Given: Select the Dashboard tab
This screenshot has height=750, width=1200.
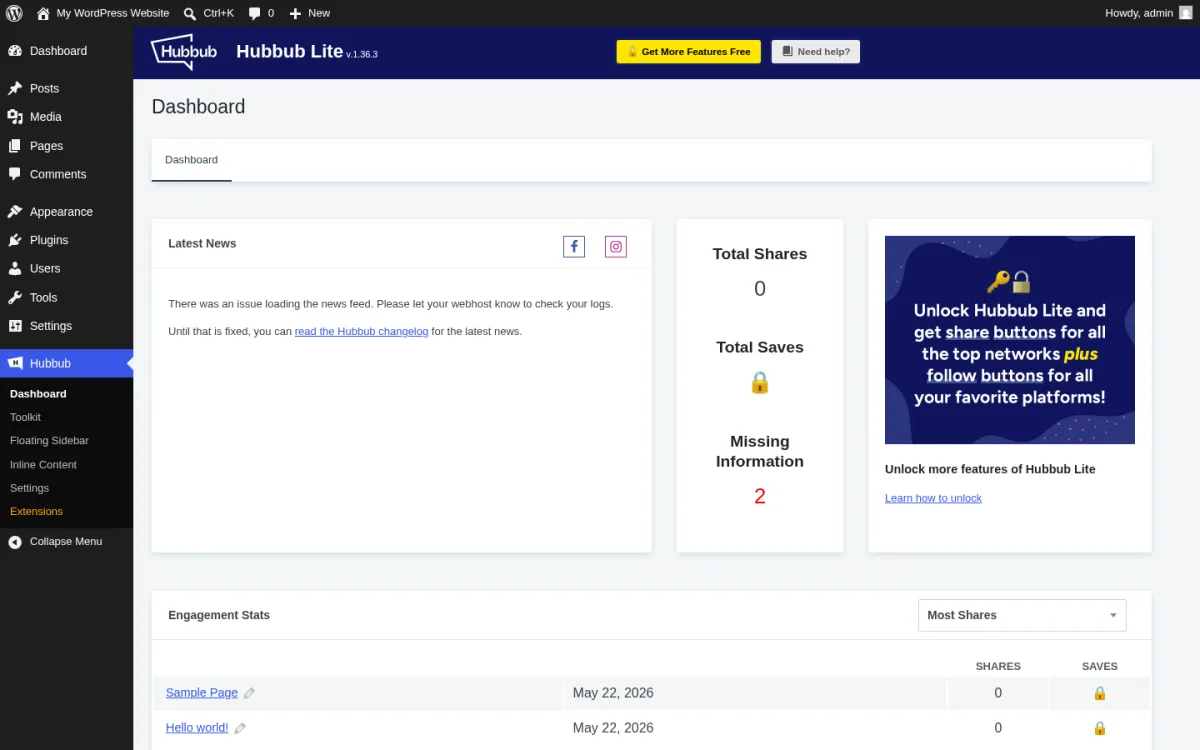Looking at the screenshot, I should tap(191, 160).
